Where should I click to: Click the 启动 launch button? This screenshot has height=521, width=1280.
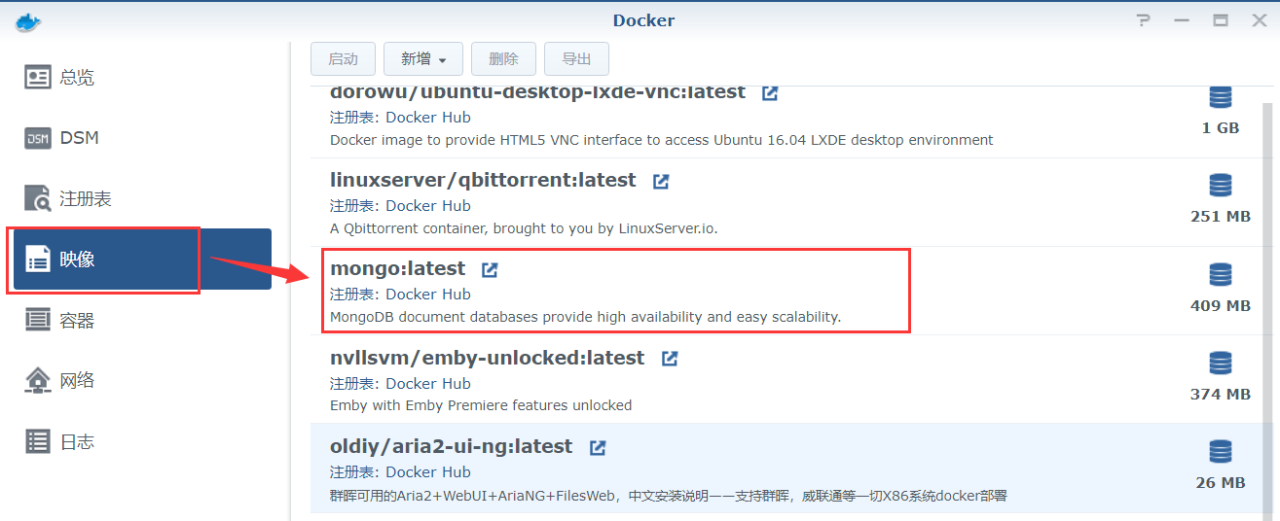(x=343, y=59)
